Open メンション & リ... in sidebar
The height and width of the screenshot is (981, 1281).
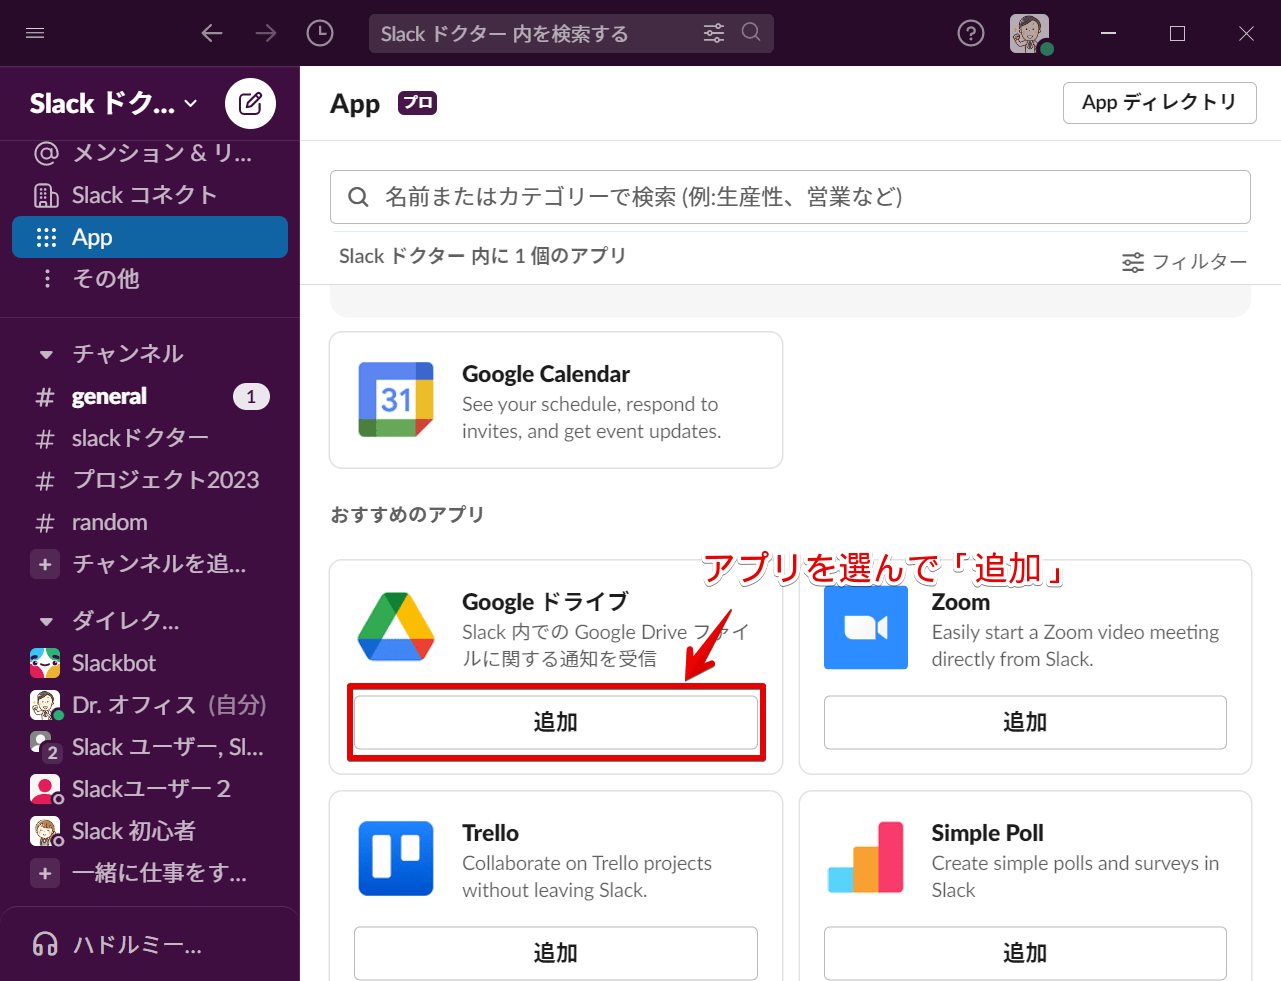tap(150, 153)
